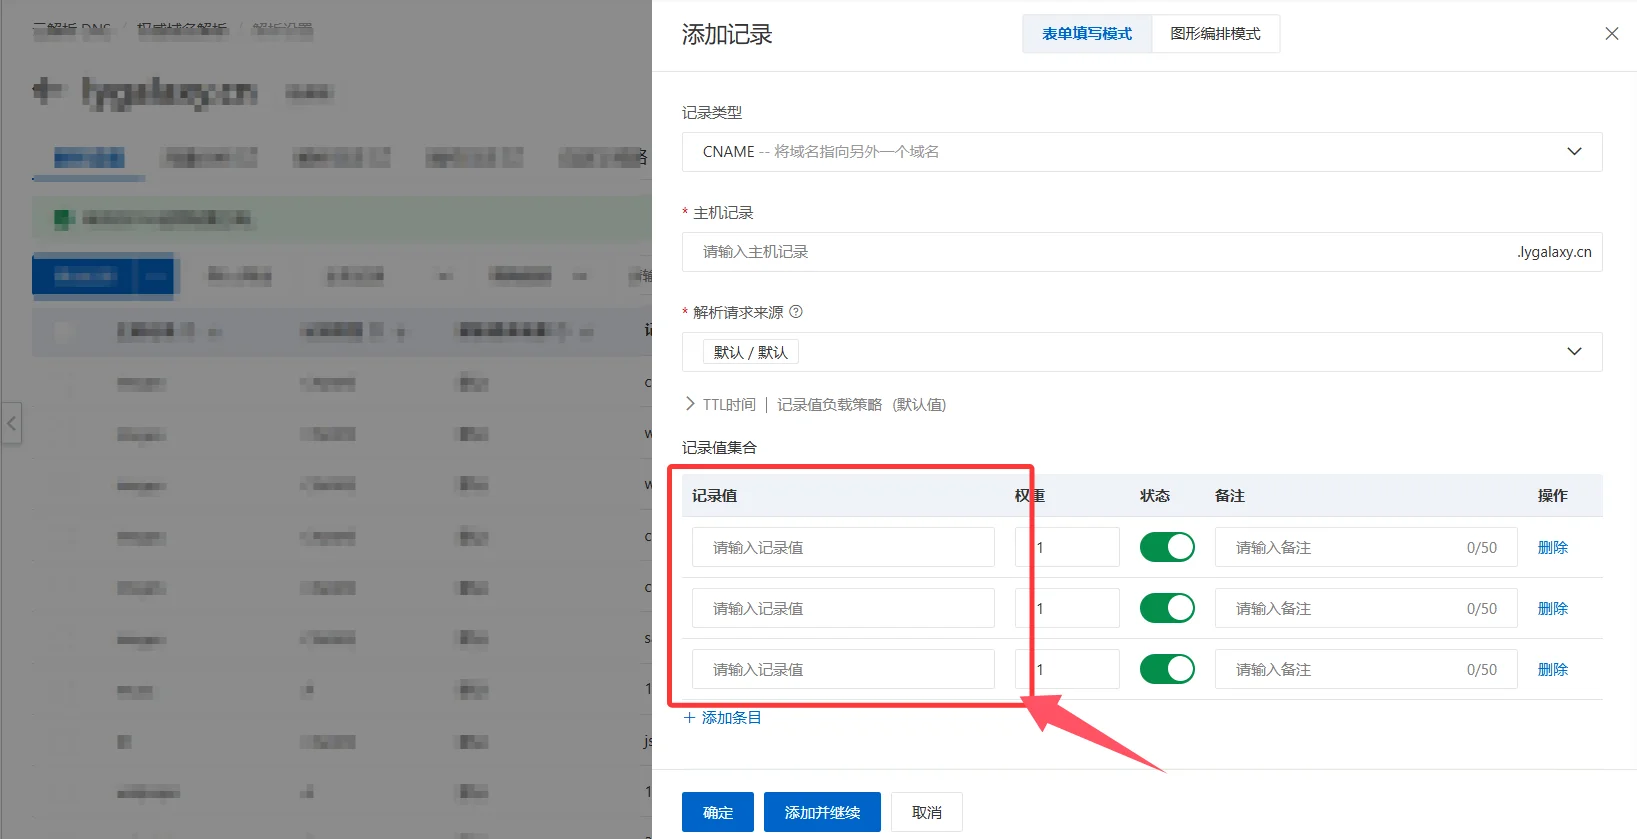Toggle the second row 状态 switch
The height and width of the screenshot is (839, 1637).
coord(1167,608)
